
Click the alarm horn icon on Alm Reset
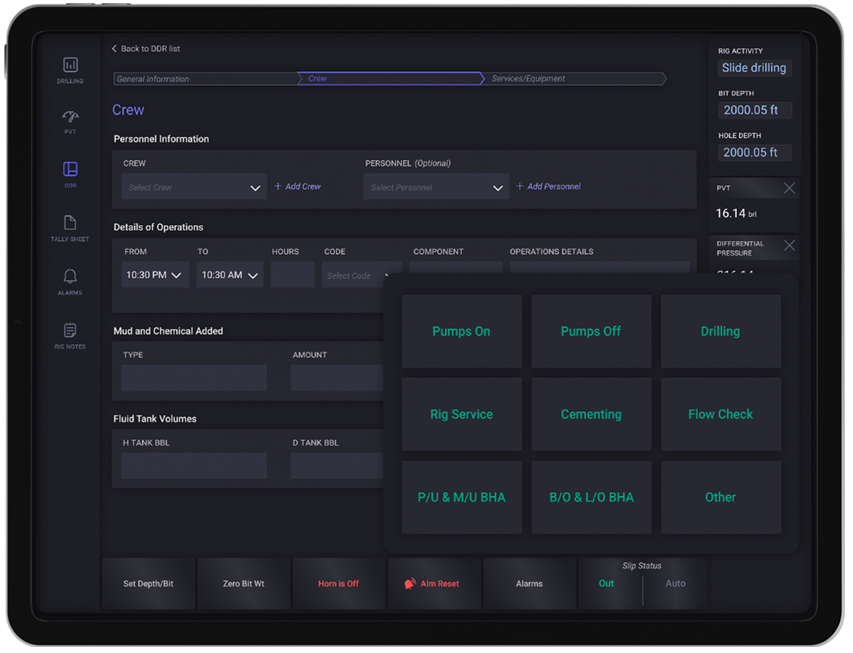tap(410, 583)
